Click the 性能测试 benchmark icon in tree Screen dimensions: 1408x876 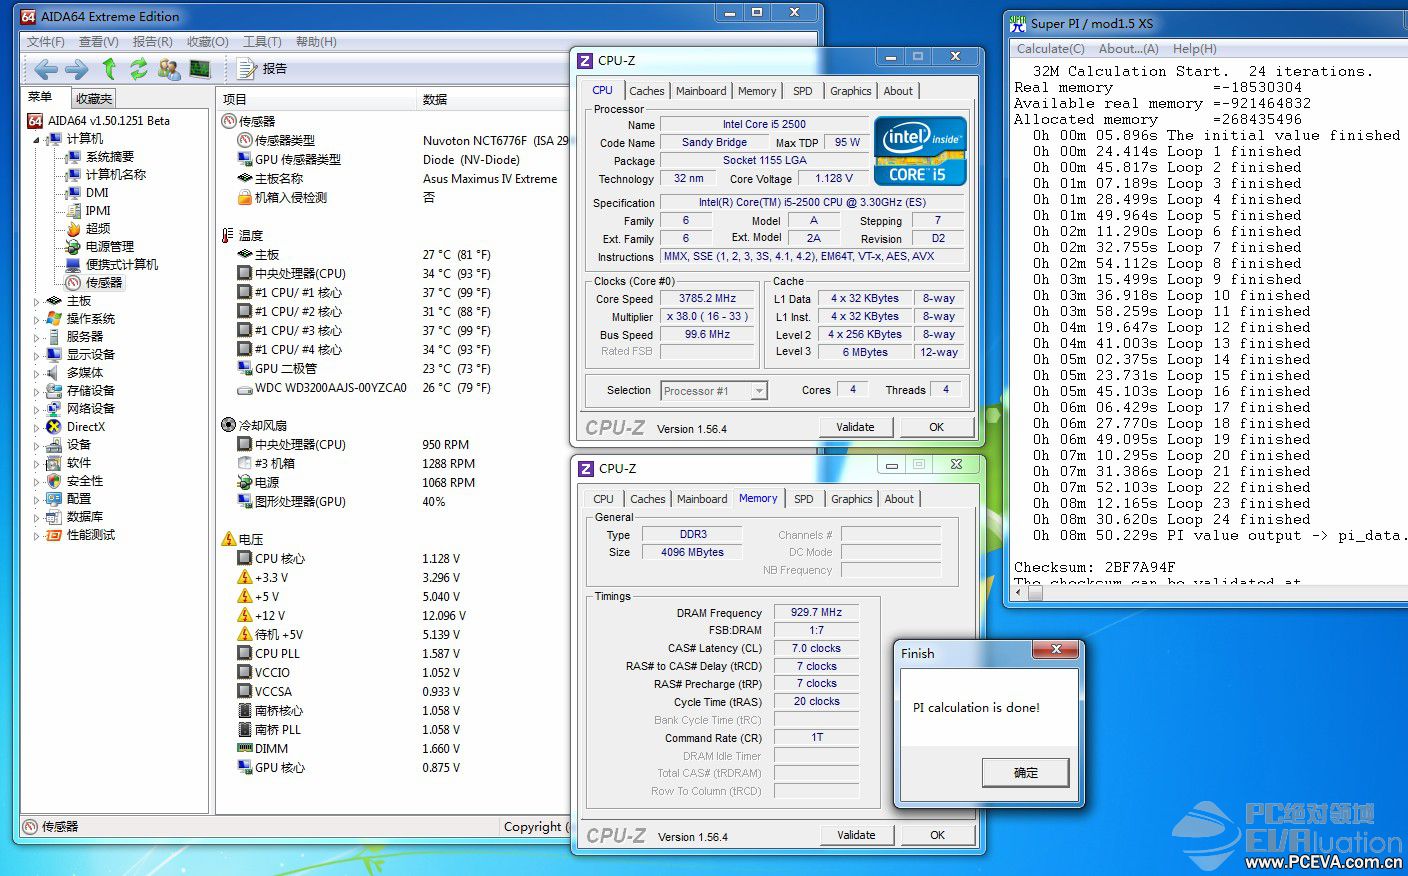tap(54, 535)
